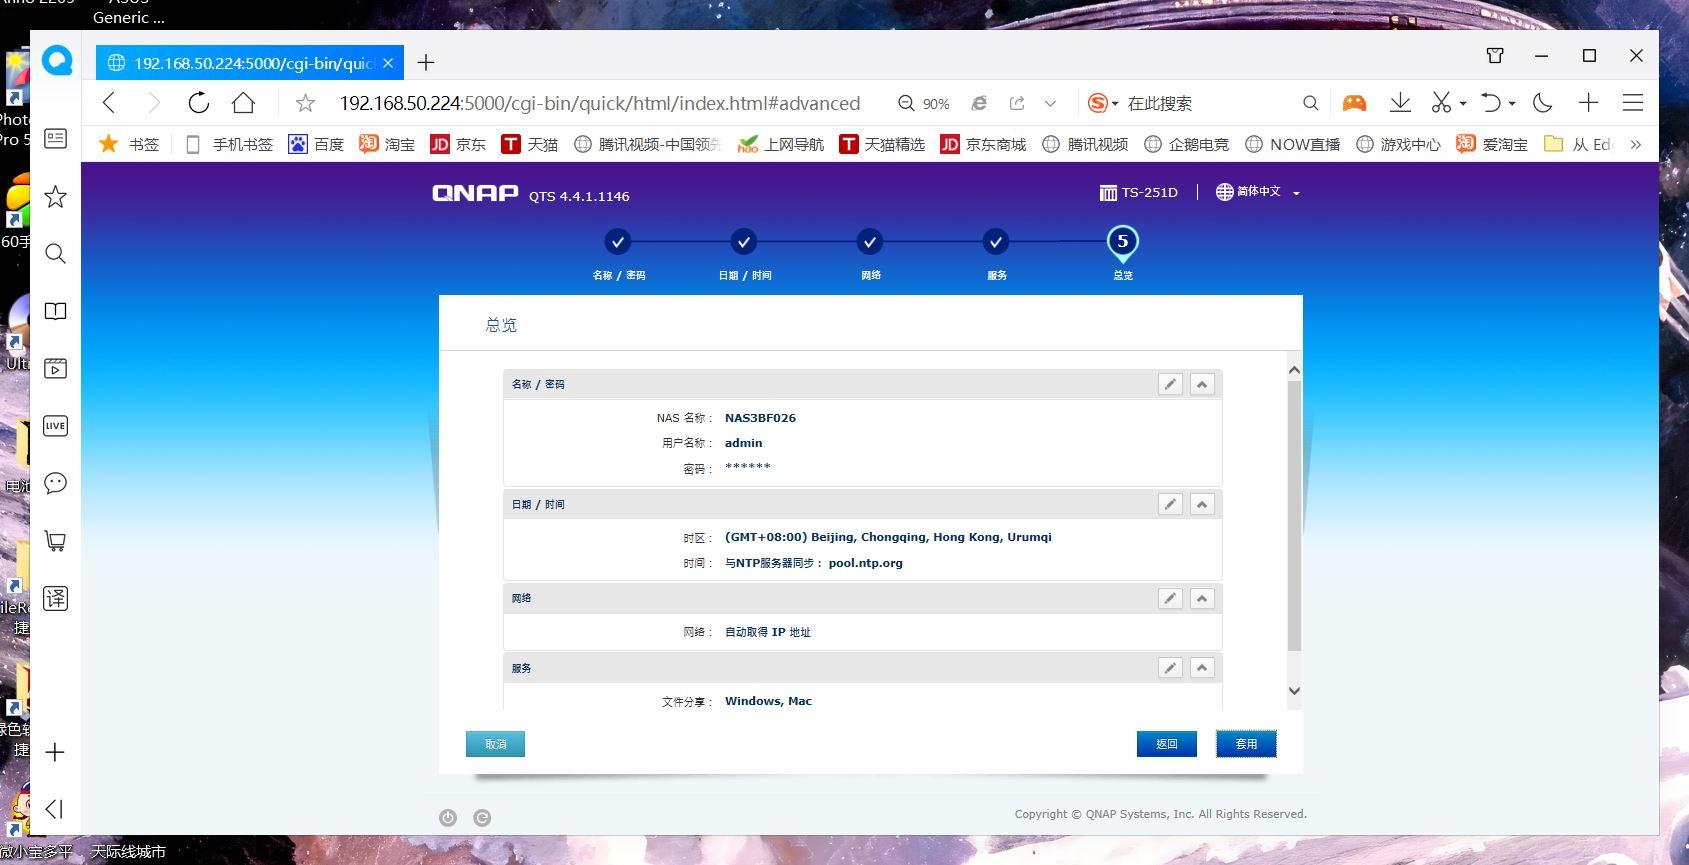Click the 套用 apply button
1689x865 pixels.
coord(1246,744)
